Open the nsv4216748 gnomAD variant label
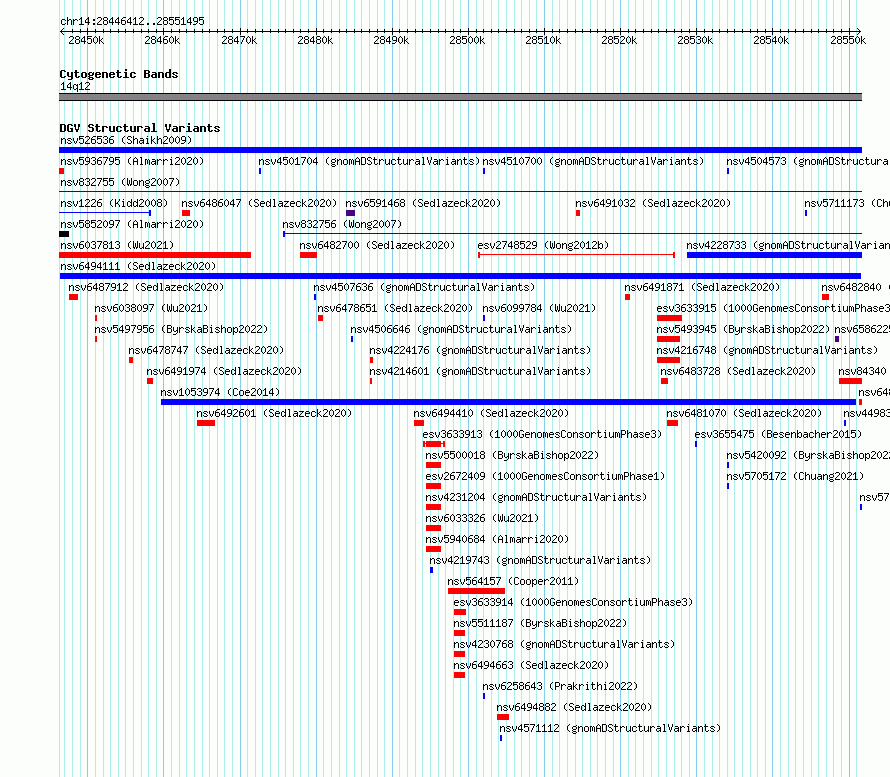 767,350
